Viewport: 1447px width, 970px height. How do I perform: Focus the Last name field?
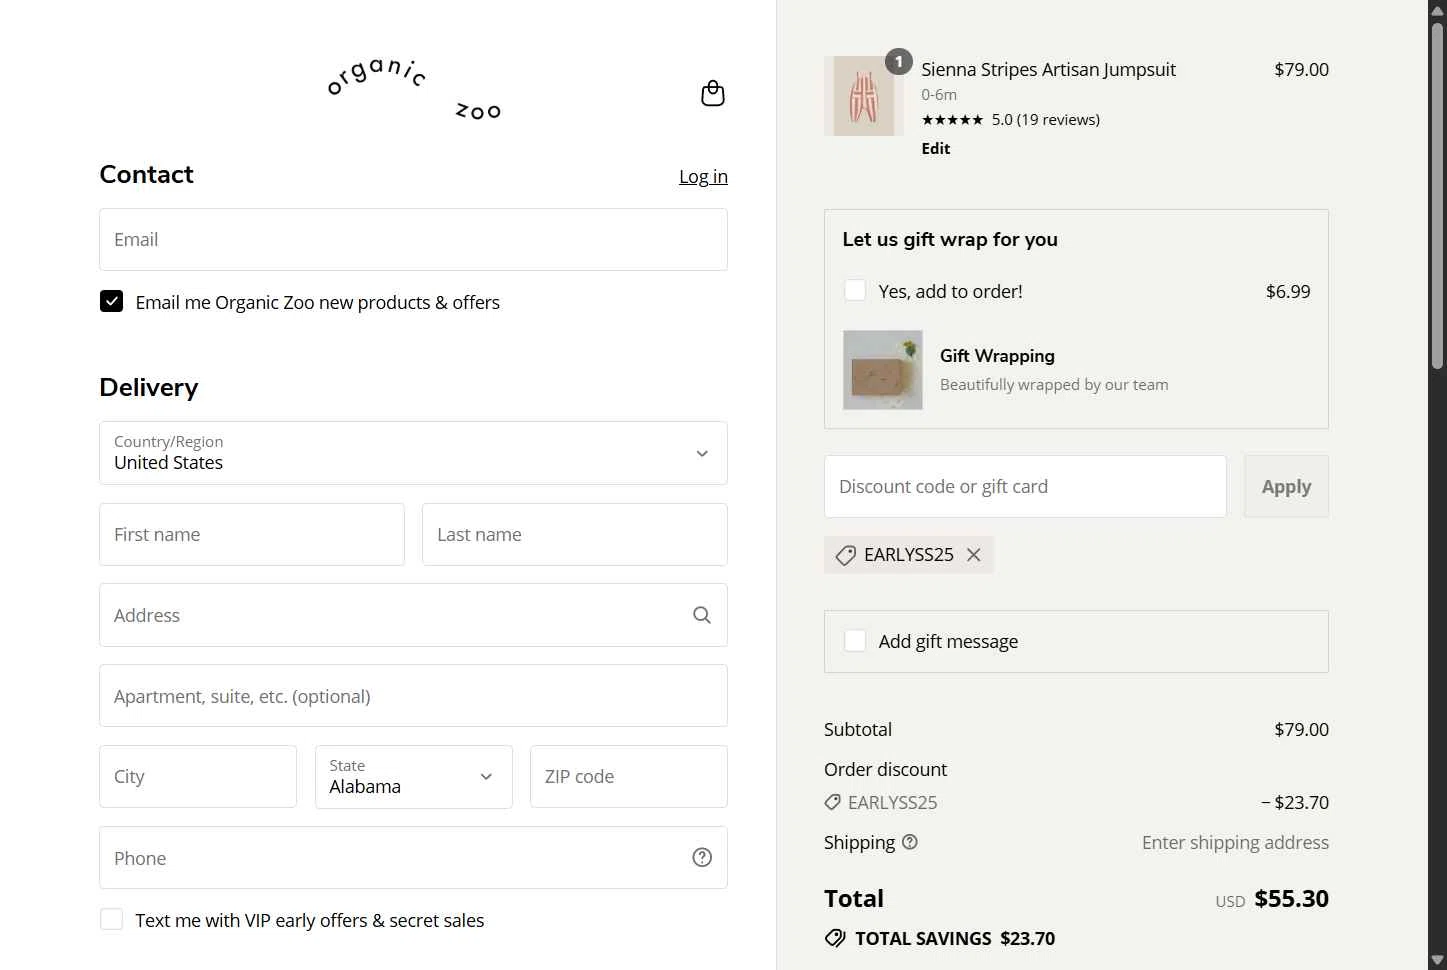pyautogui.click(x=574, y=535)
